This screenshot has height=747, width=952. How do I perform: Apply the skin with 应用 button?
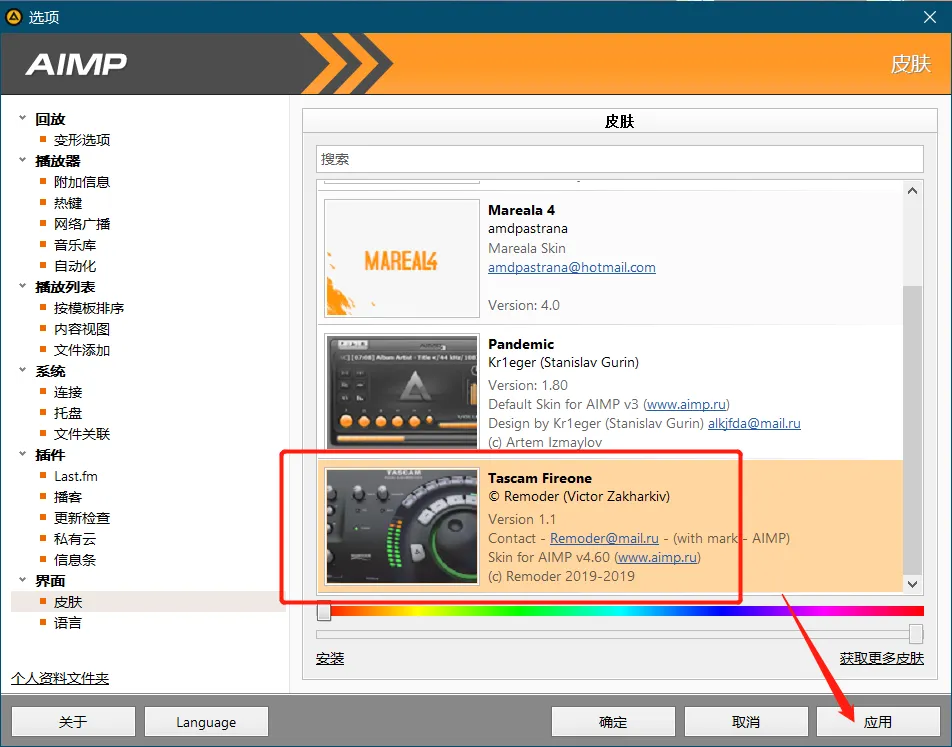(878, 721)
